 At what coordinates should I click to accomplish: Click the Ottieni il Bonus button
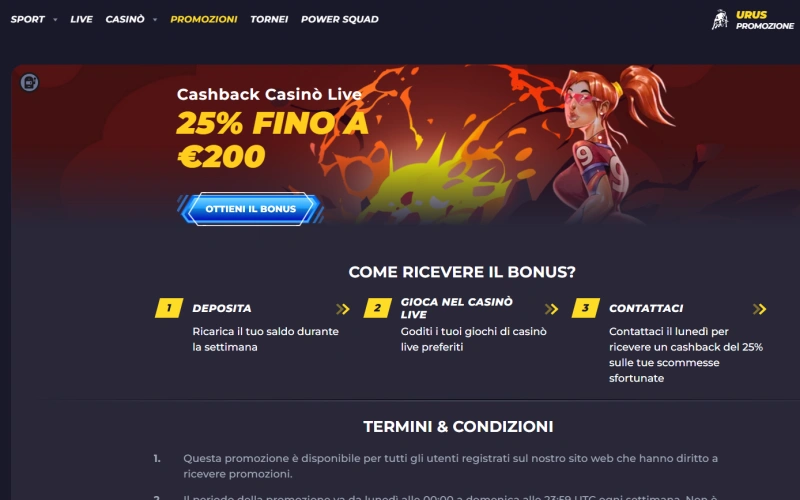point(251,209)
